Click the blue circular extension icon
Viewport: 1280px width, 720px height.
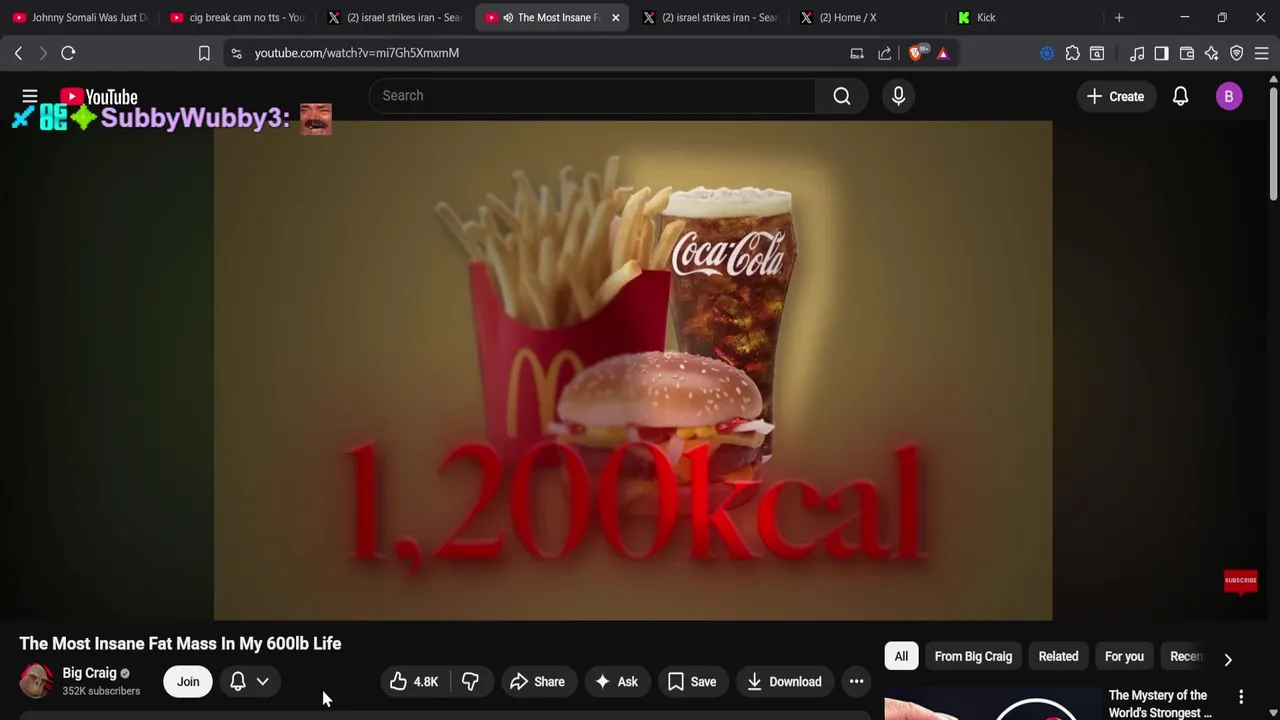tap(1047, 53)
